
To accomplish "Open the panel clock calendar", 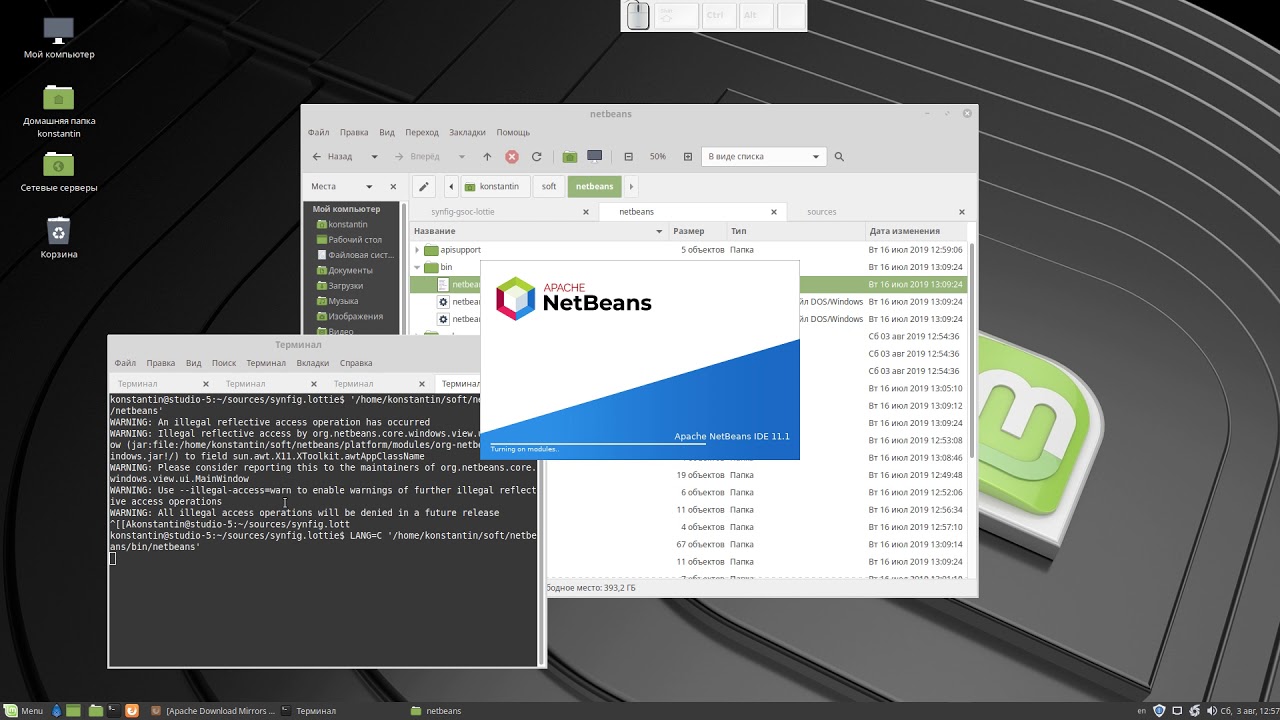I will [x=1249, y=711].
